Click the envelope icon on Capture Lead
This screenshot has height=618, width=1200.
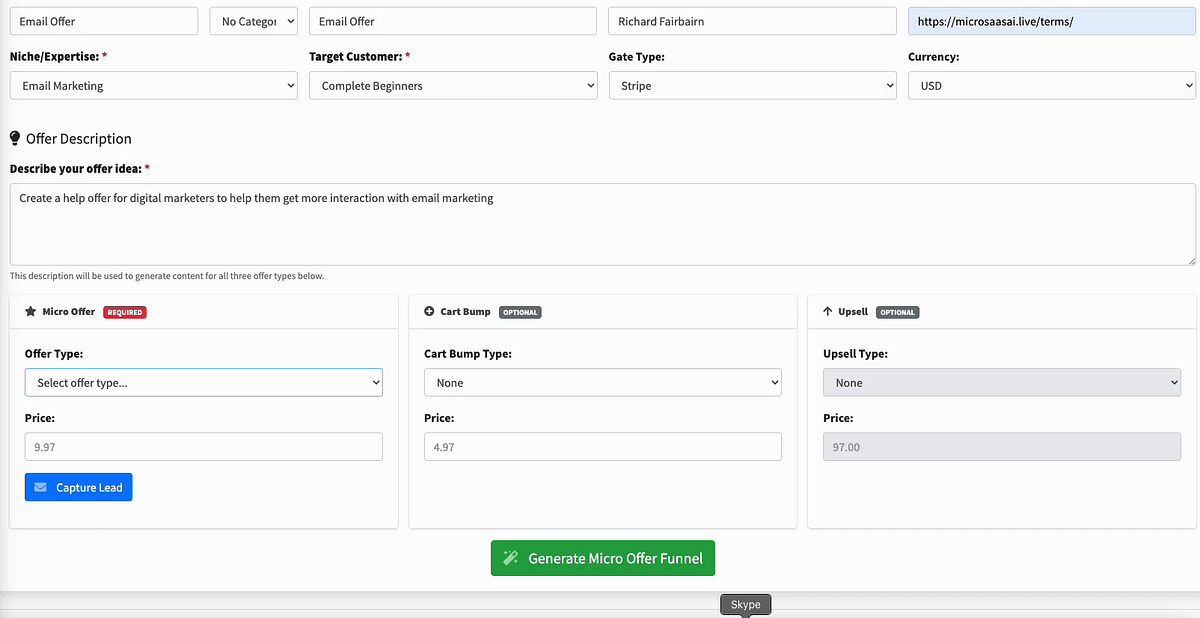click(x=40, y=488)
